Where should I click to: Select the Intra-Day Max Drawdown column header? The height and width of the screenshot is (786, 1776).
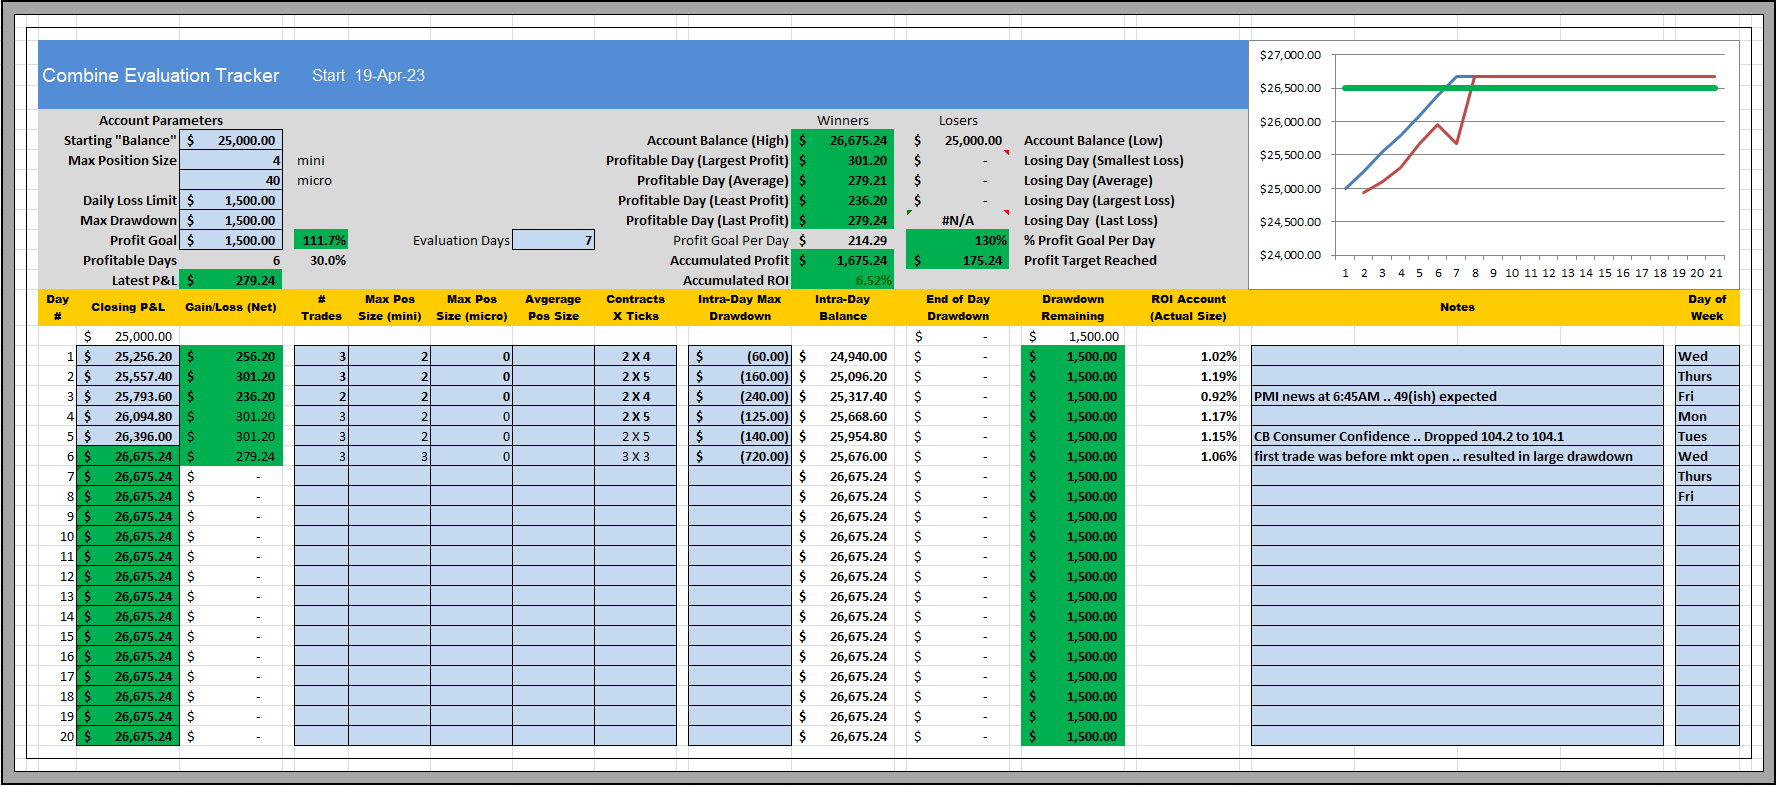click(740, 307)
